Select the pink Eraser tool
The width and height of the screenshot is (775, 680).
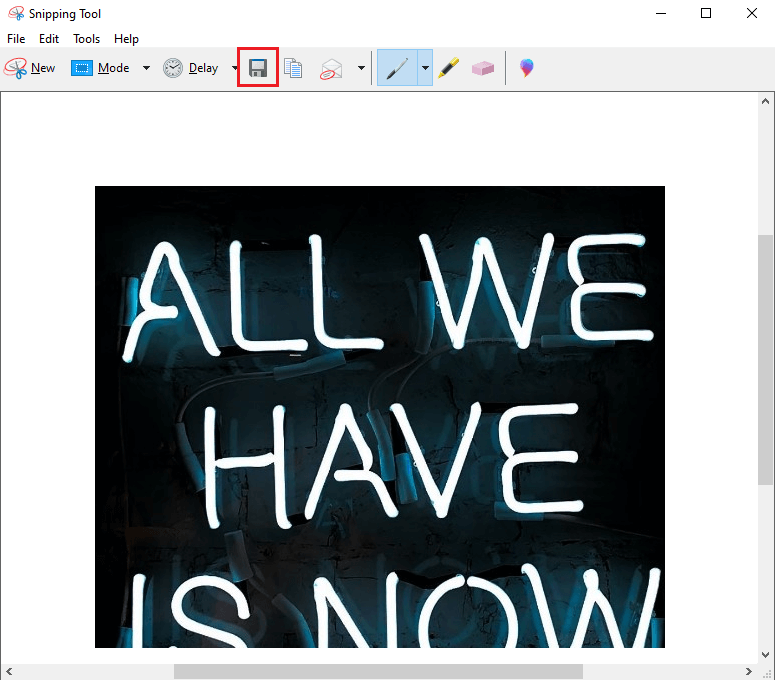pos(483,68)
